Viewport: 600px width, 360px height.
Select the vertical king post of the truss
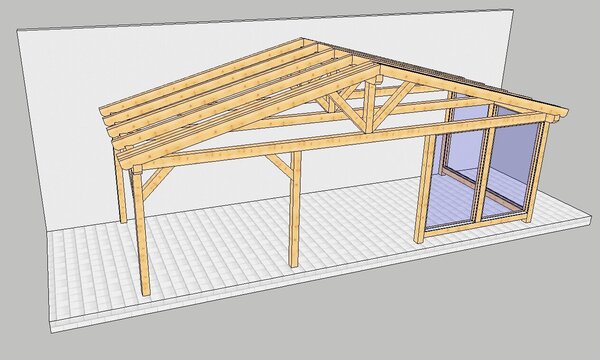[369, 106]
